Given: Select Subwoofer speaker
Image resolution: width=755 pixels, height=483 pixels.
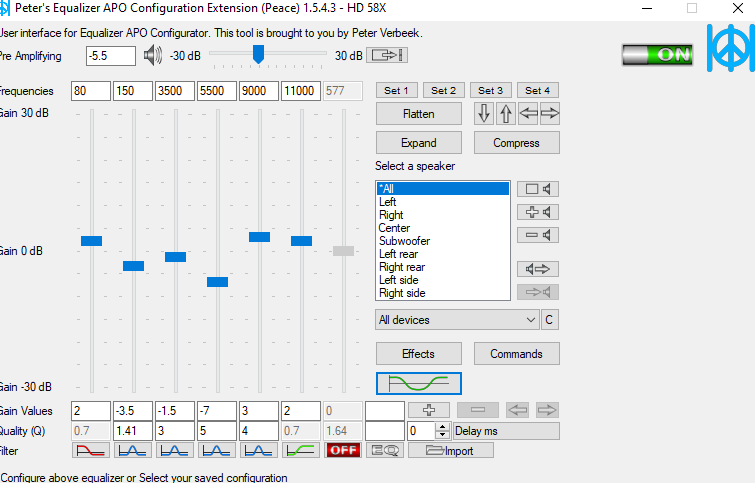Looking at the screenshot, I should click(443, 241).
